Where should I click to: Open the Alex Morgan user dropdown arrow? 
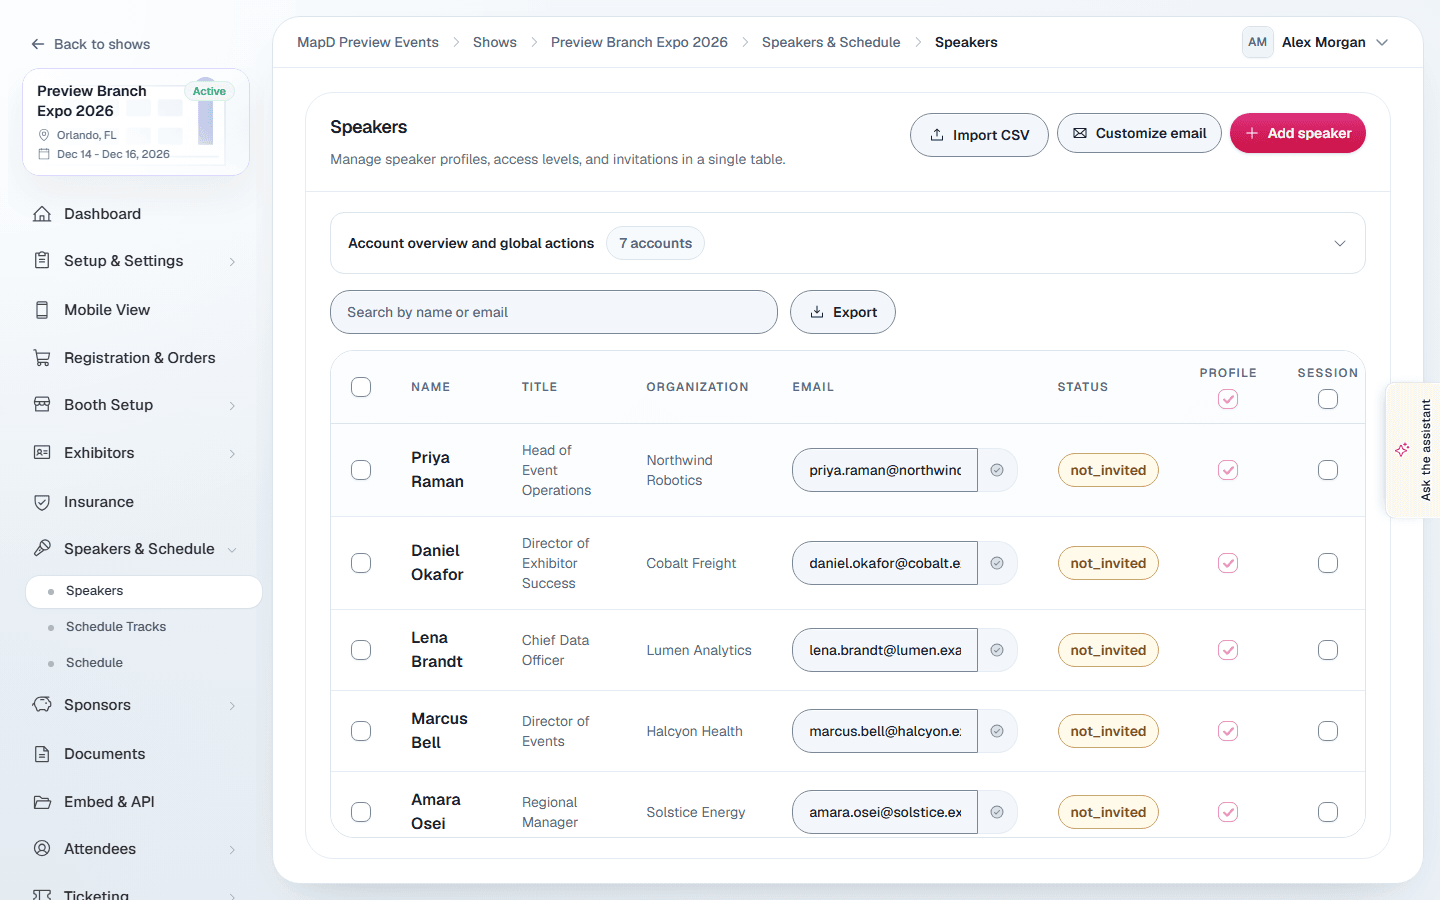(1382, 42)
